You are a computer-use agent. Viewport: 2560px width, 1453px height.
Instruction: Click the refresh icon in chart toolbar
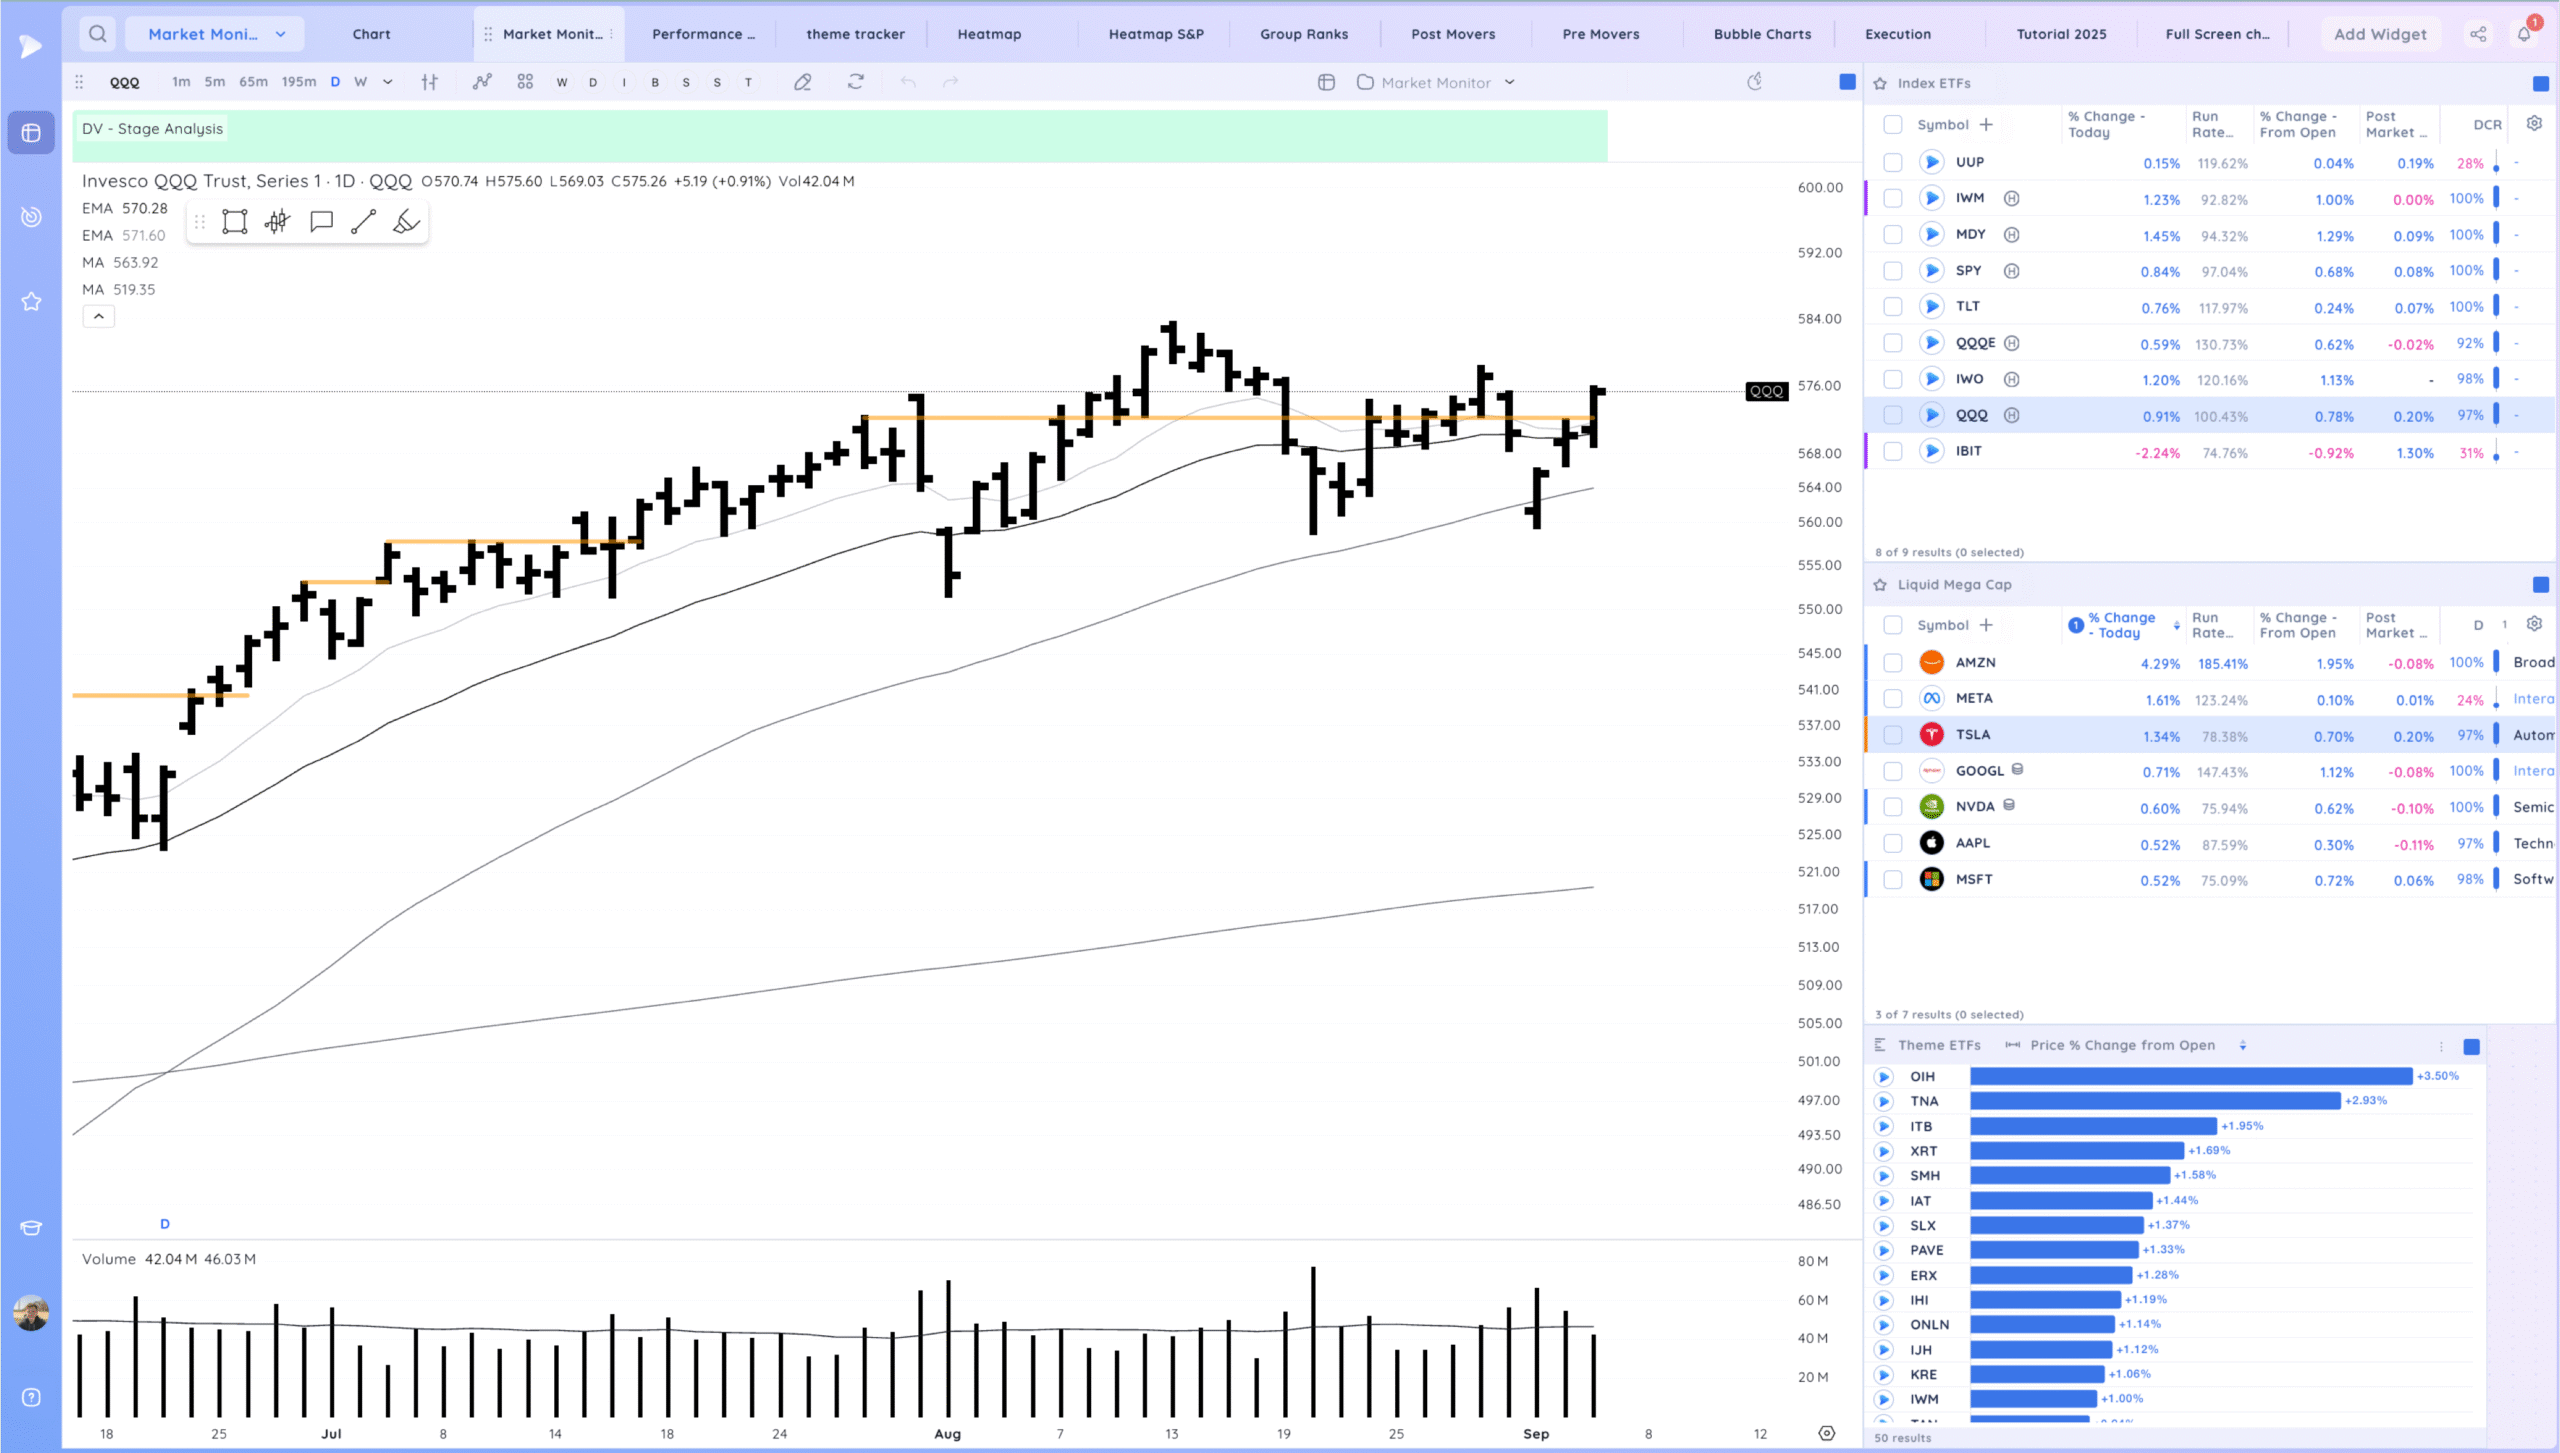(855, 82)
